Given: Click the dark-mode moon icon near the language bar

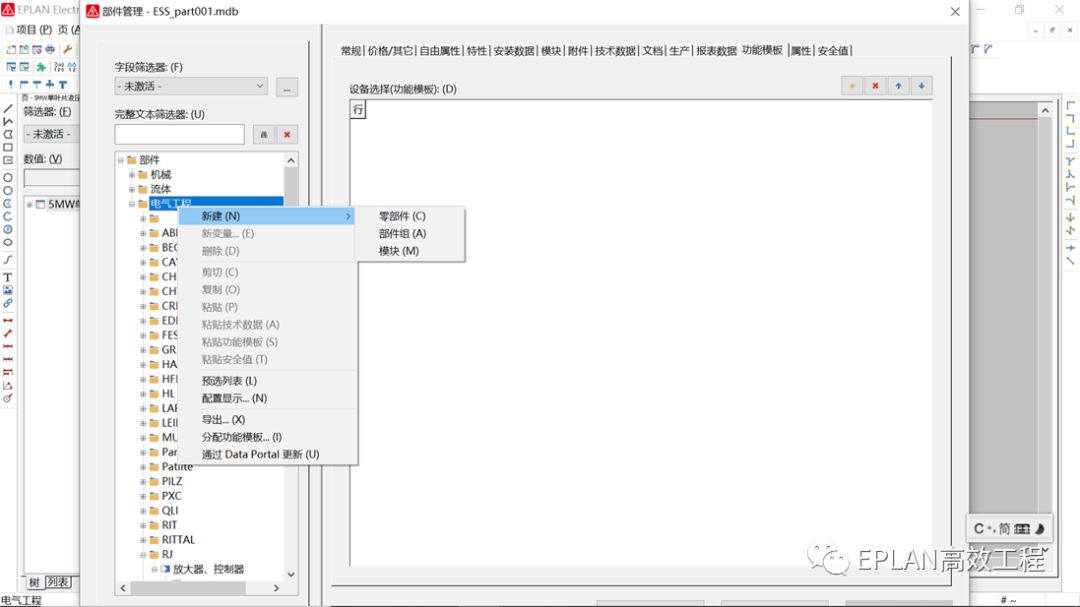Looking at the screenshot, I should pyautogui.click(x=1040, y=530).
